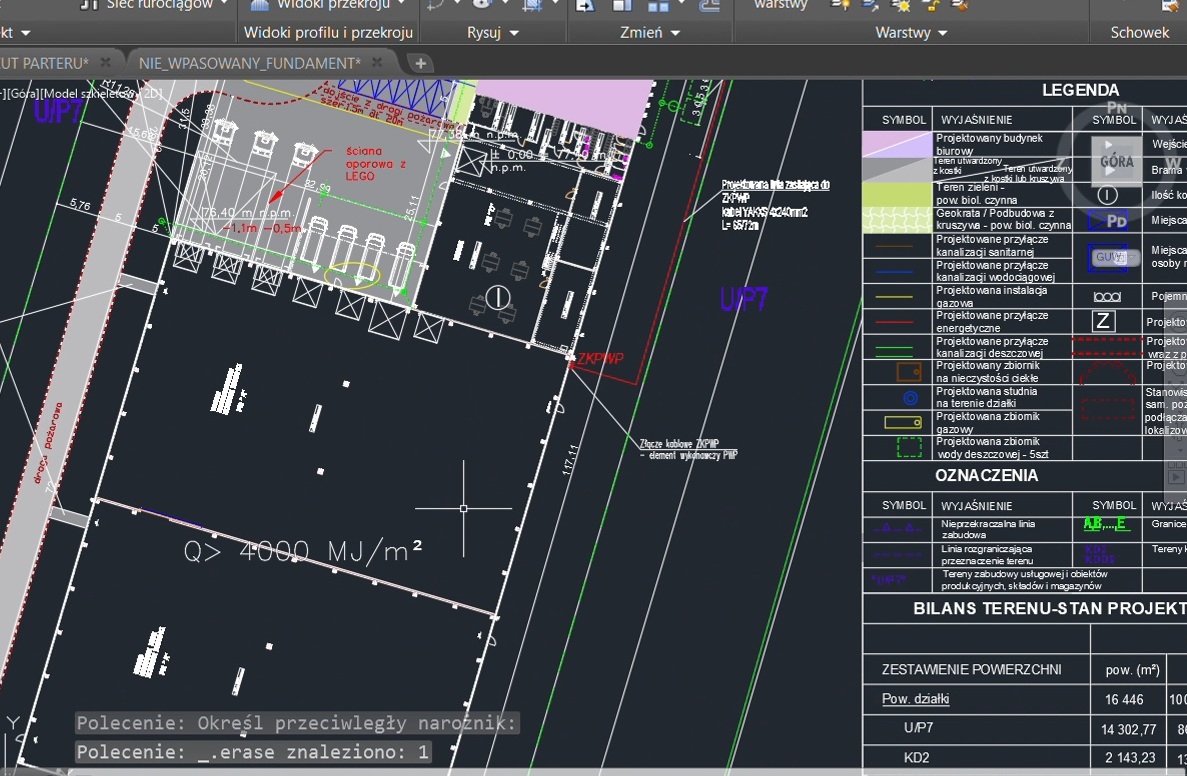Close the UT PARTERU tab
1187x776 pixels.
pos(105,63)
